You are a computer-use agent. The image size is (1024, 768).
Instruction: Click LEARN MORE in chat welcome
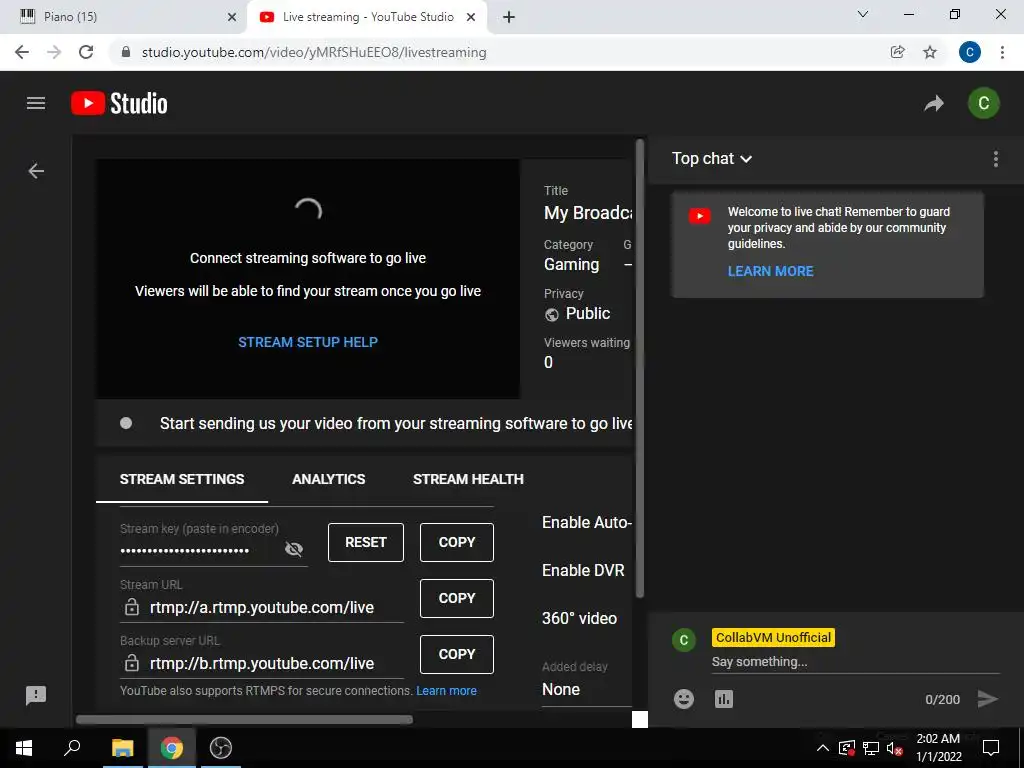pos(771,271)
